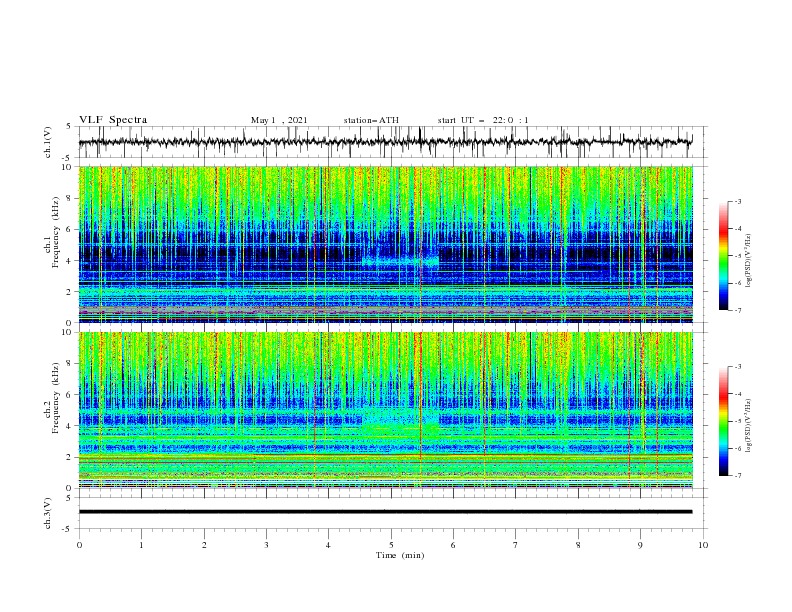The height and width of the screenshot is (612, 792).
Task: Click the "-7" tick on ch.1 colorbar
Action: pos(737,310)
